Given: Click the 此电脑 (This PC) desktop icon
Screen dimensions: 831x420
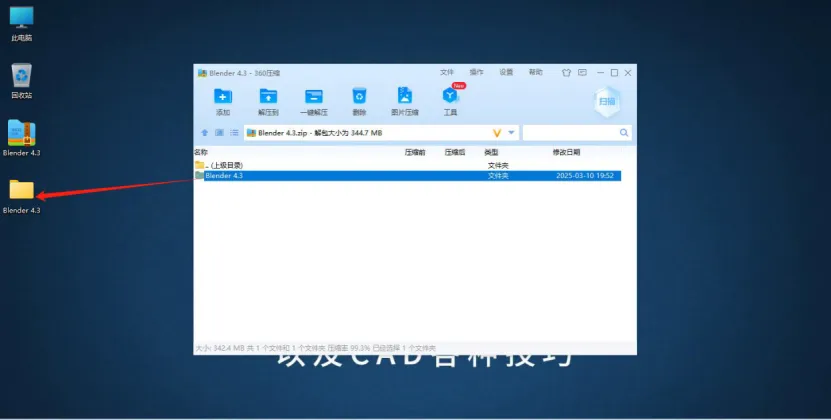Looking at the screenshot, I should click(22, 24).
